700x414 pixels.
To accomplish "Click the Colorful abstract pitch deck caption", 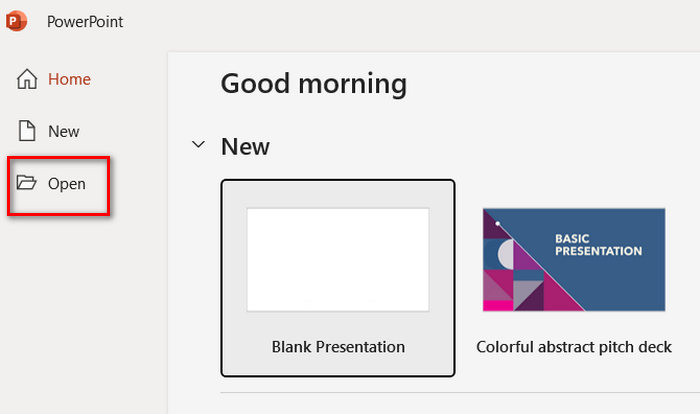I will click(573, 347).
